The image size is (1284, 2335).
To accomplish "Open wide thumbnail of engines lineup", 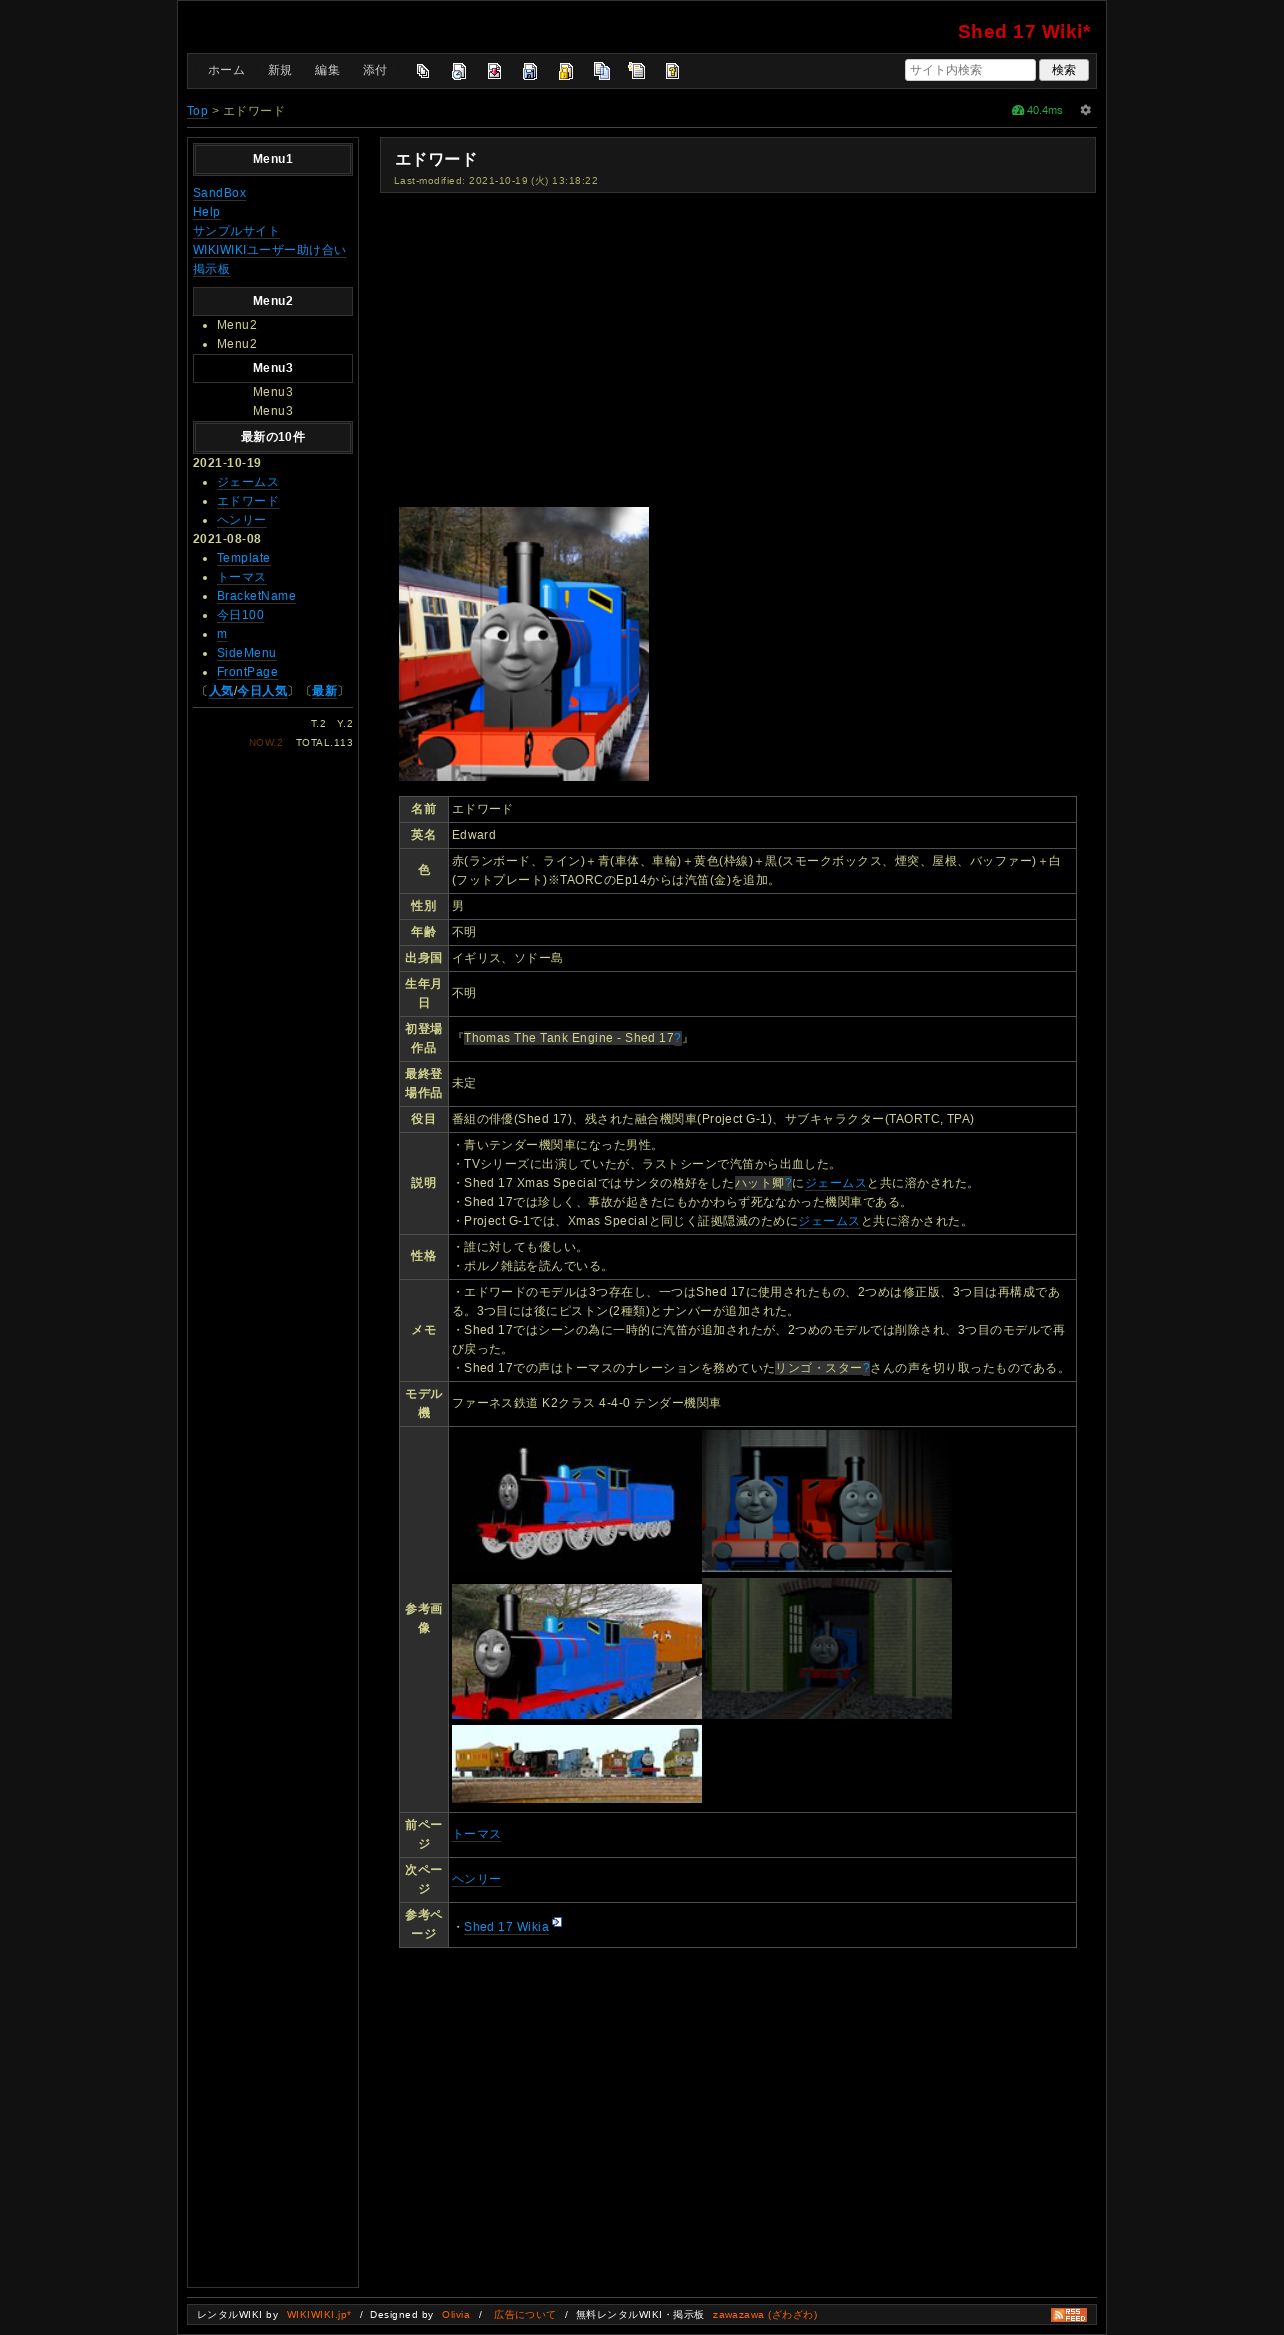I will (x=577, y=1764).
